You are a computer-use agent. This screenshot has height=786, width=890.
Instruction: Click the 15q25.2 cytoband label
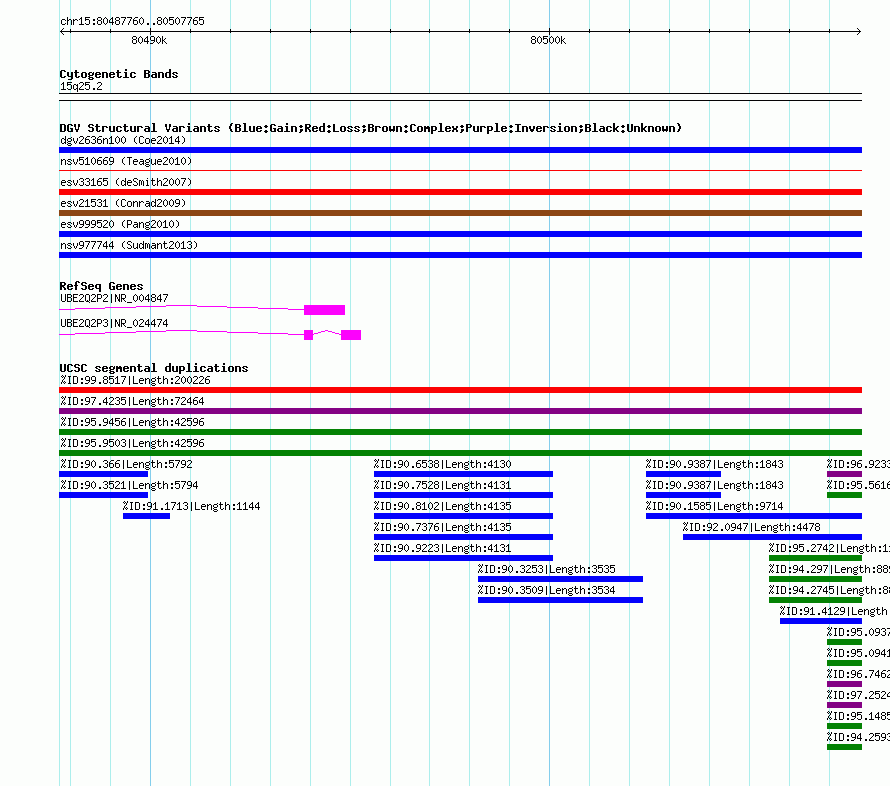click(x=81, y=86)
